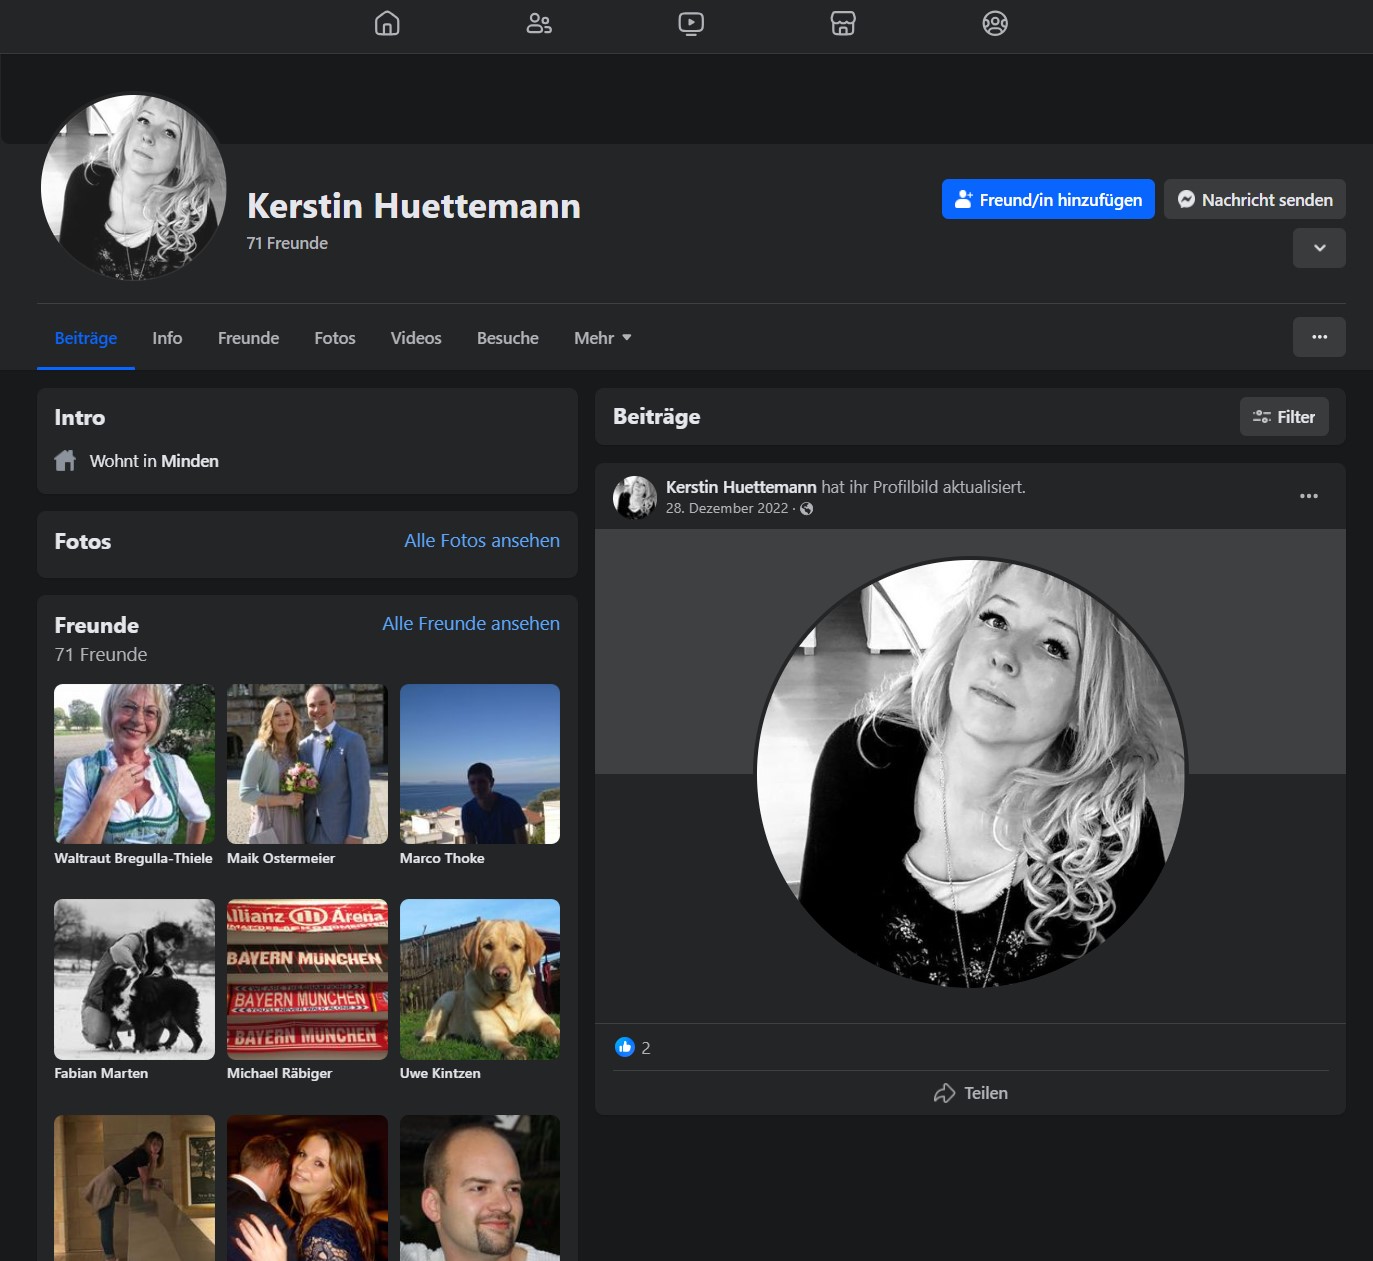Open the profile three-dots menu button
The width and height of the screenshot is (1373, 1261).
click(x=1319, y=337)
